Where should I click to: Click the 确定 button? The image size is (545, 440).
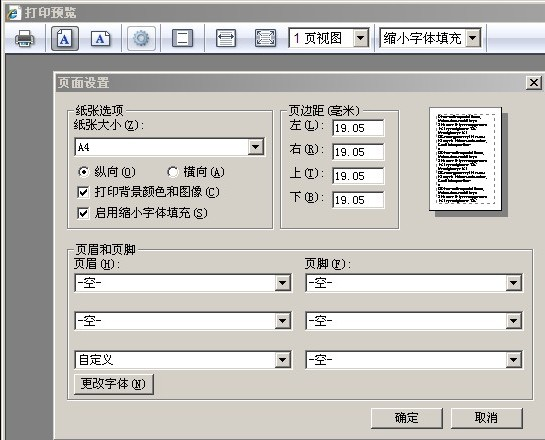point(407,418)
